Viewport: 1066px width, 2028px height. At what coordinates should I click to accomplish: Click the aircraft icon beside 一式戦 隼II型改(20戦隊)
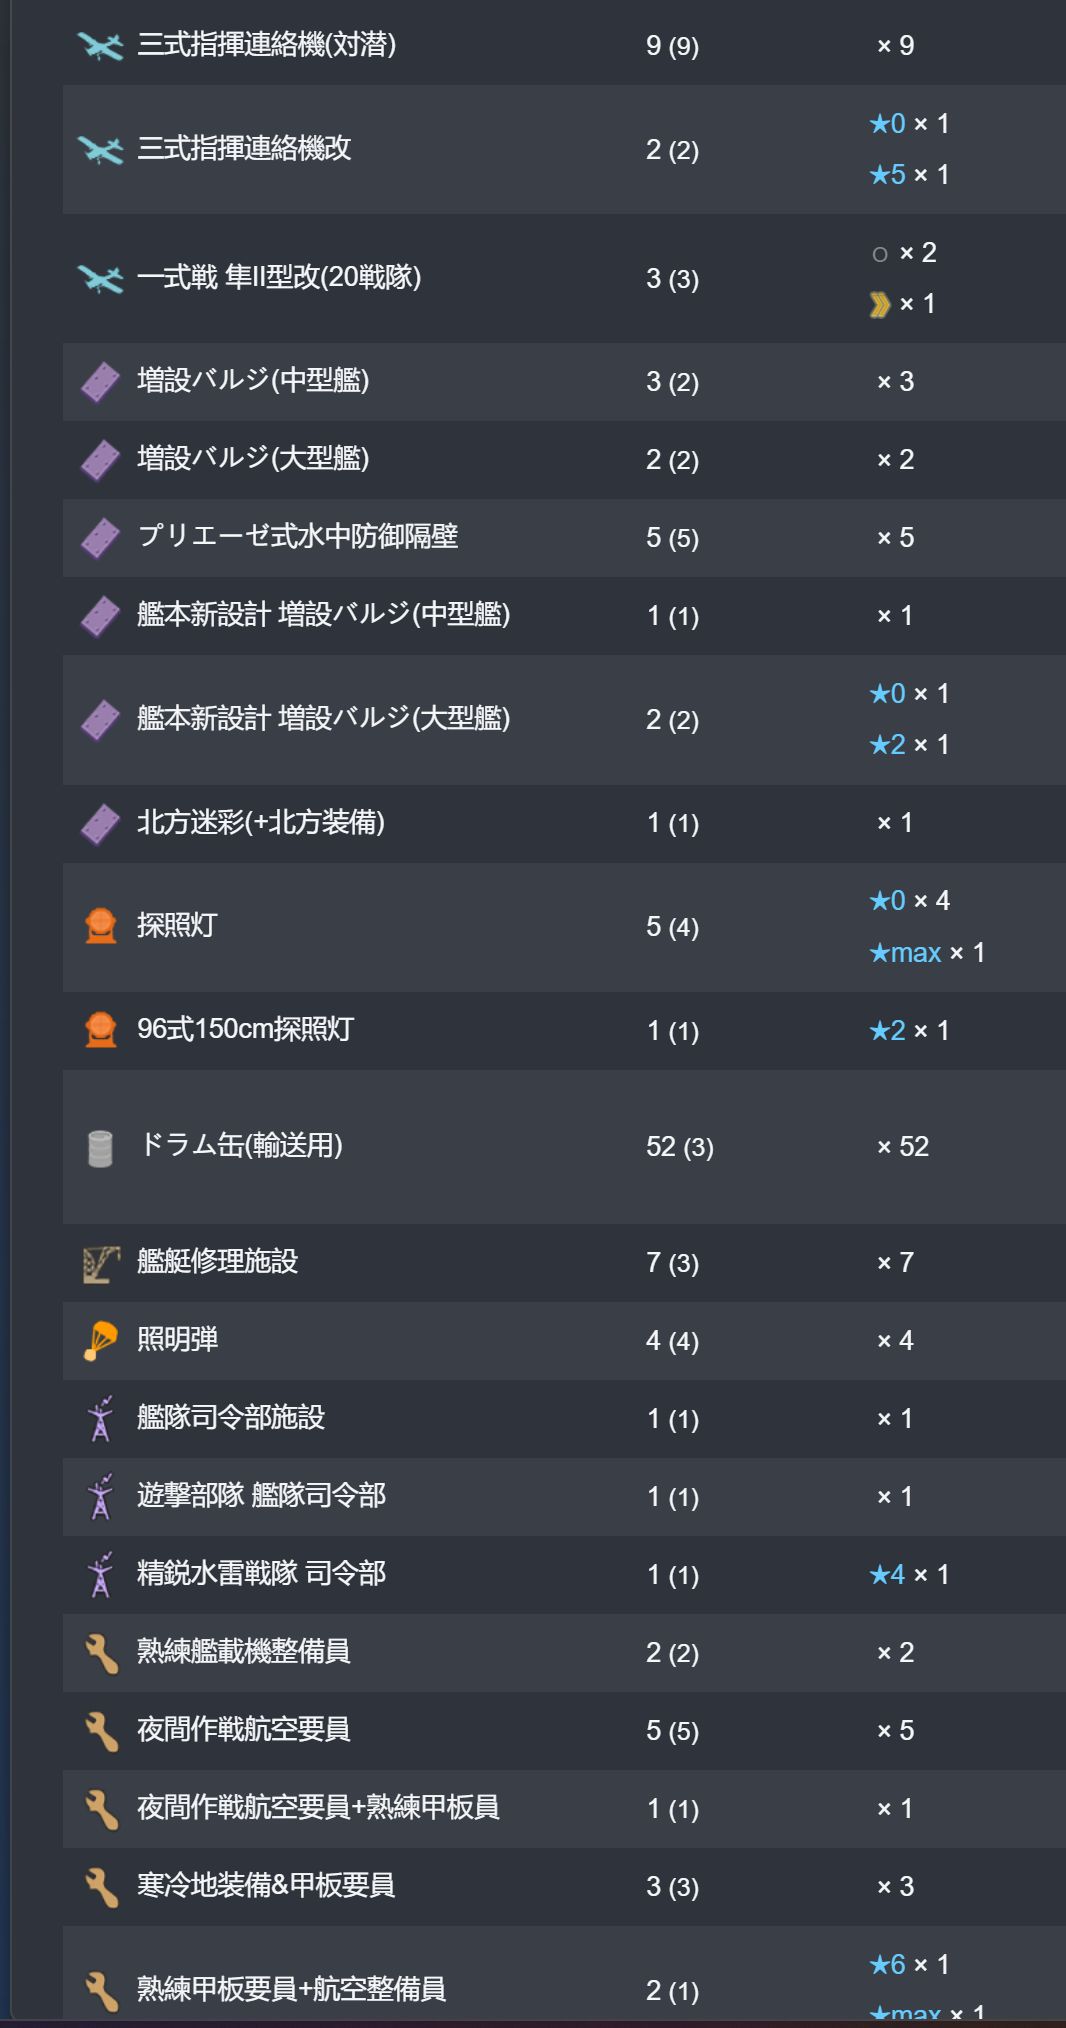point(100,278)
